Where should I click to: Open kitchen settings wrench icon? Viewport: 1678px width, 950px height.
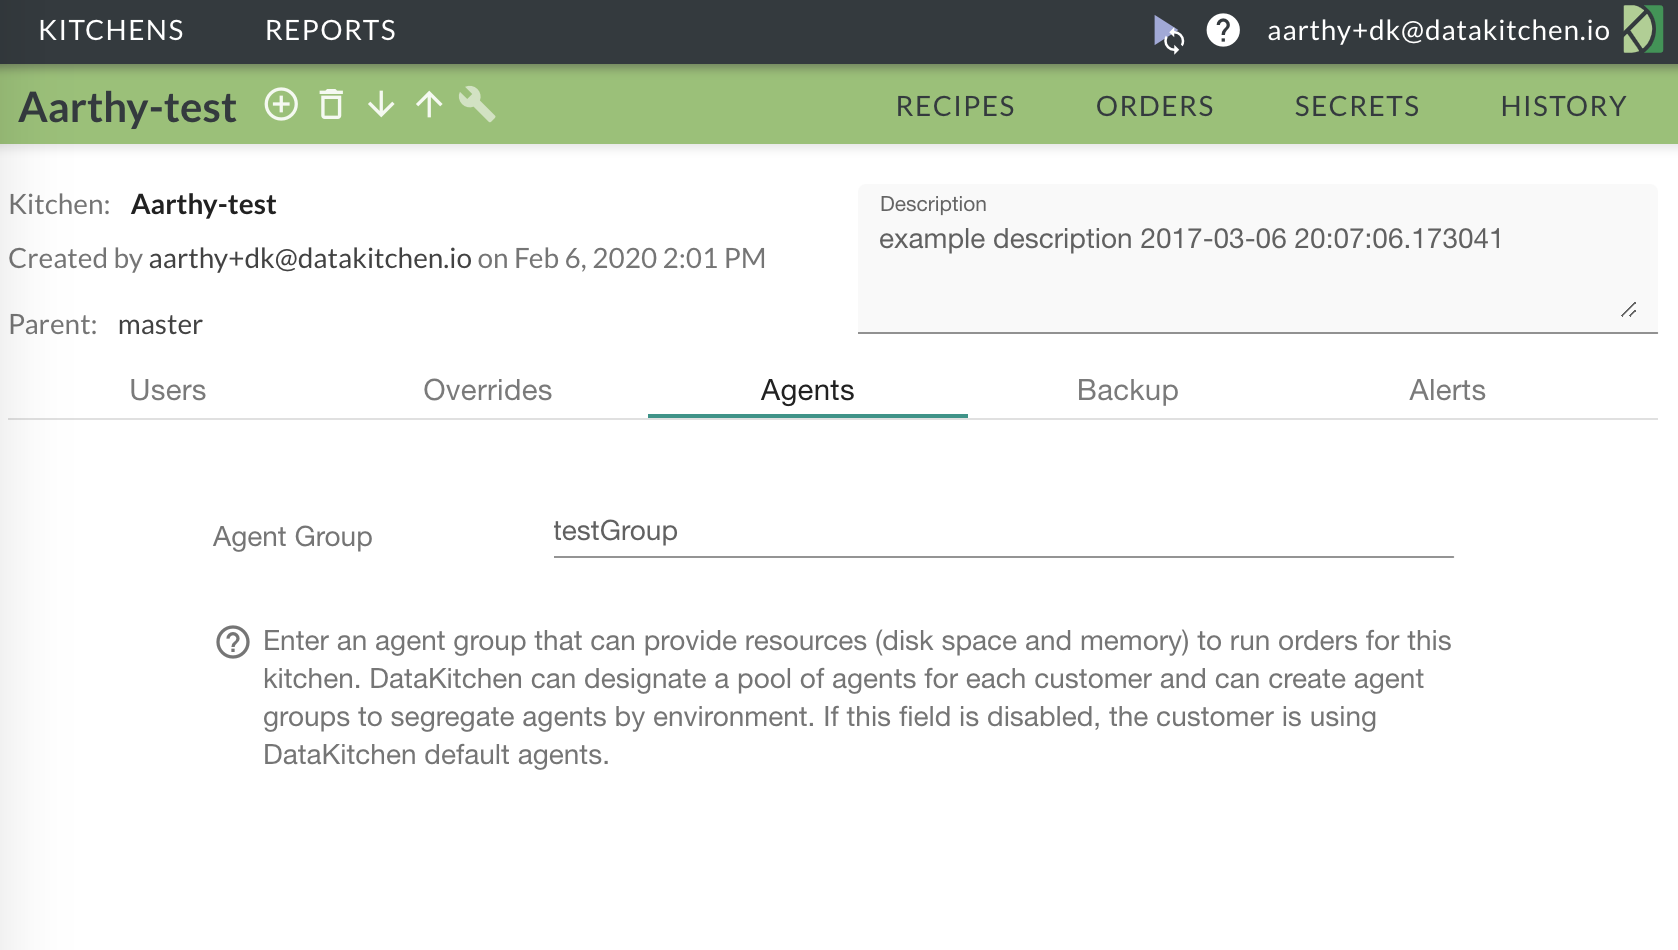click(477, 104)
